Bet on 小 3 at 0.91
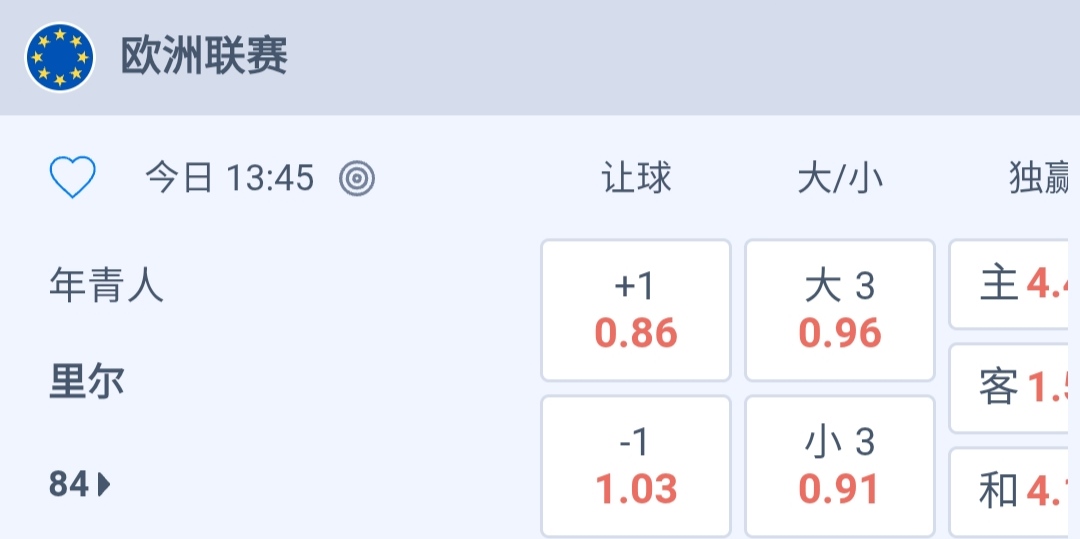 tap(840, 466)
